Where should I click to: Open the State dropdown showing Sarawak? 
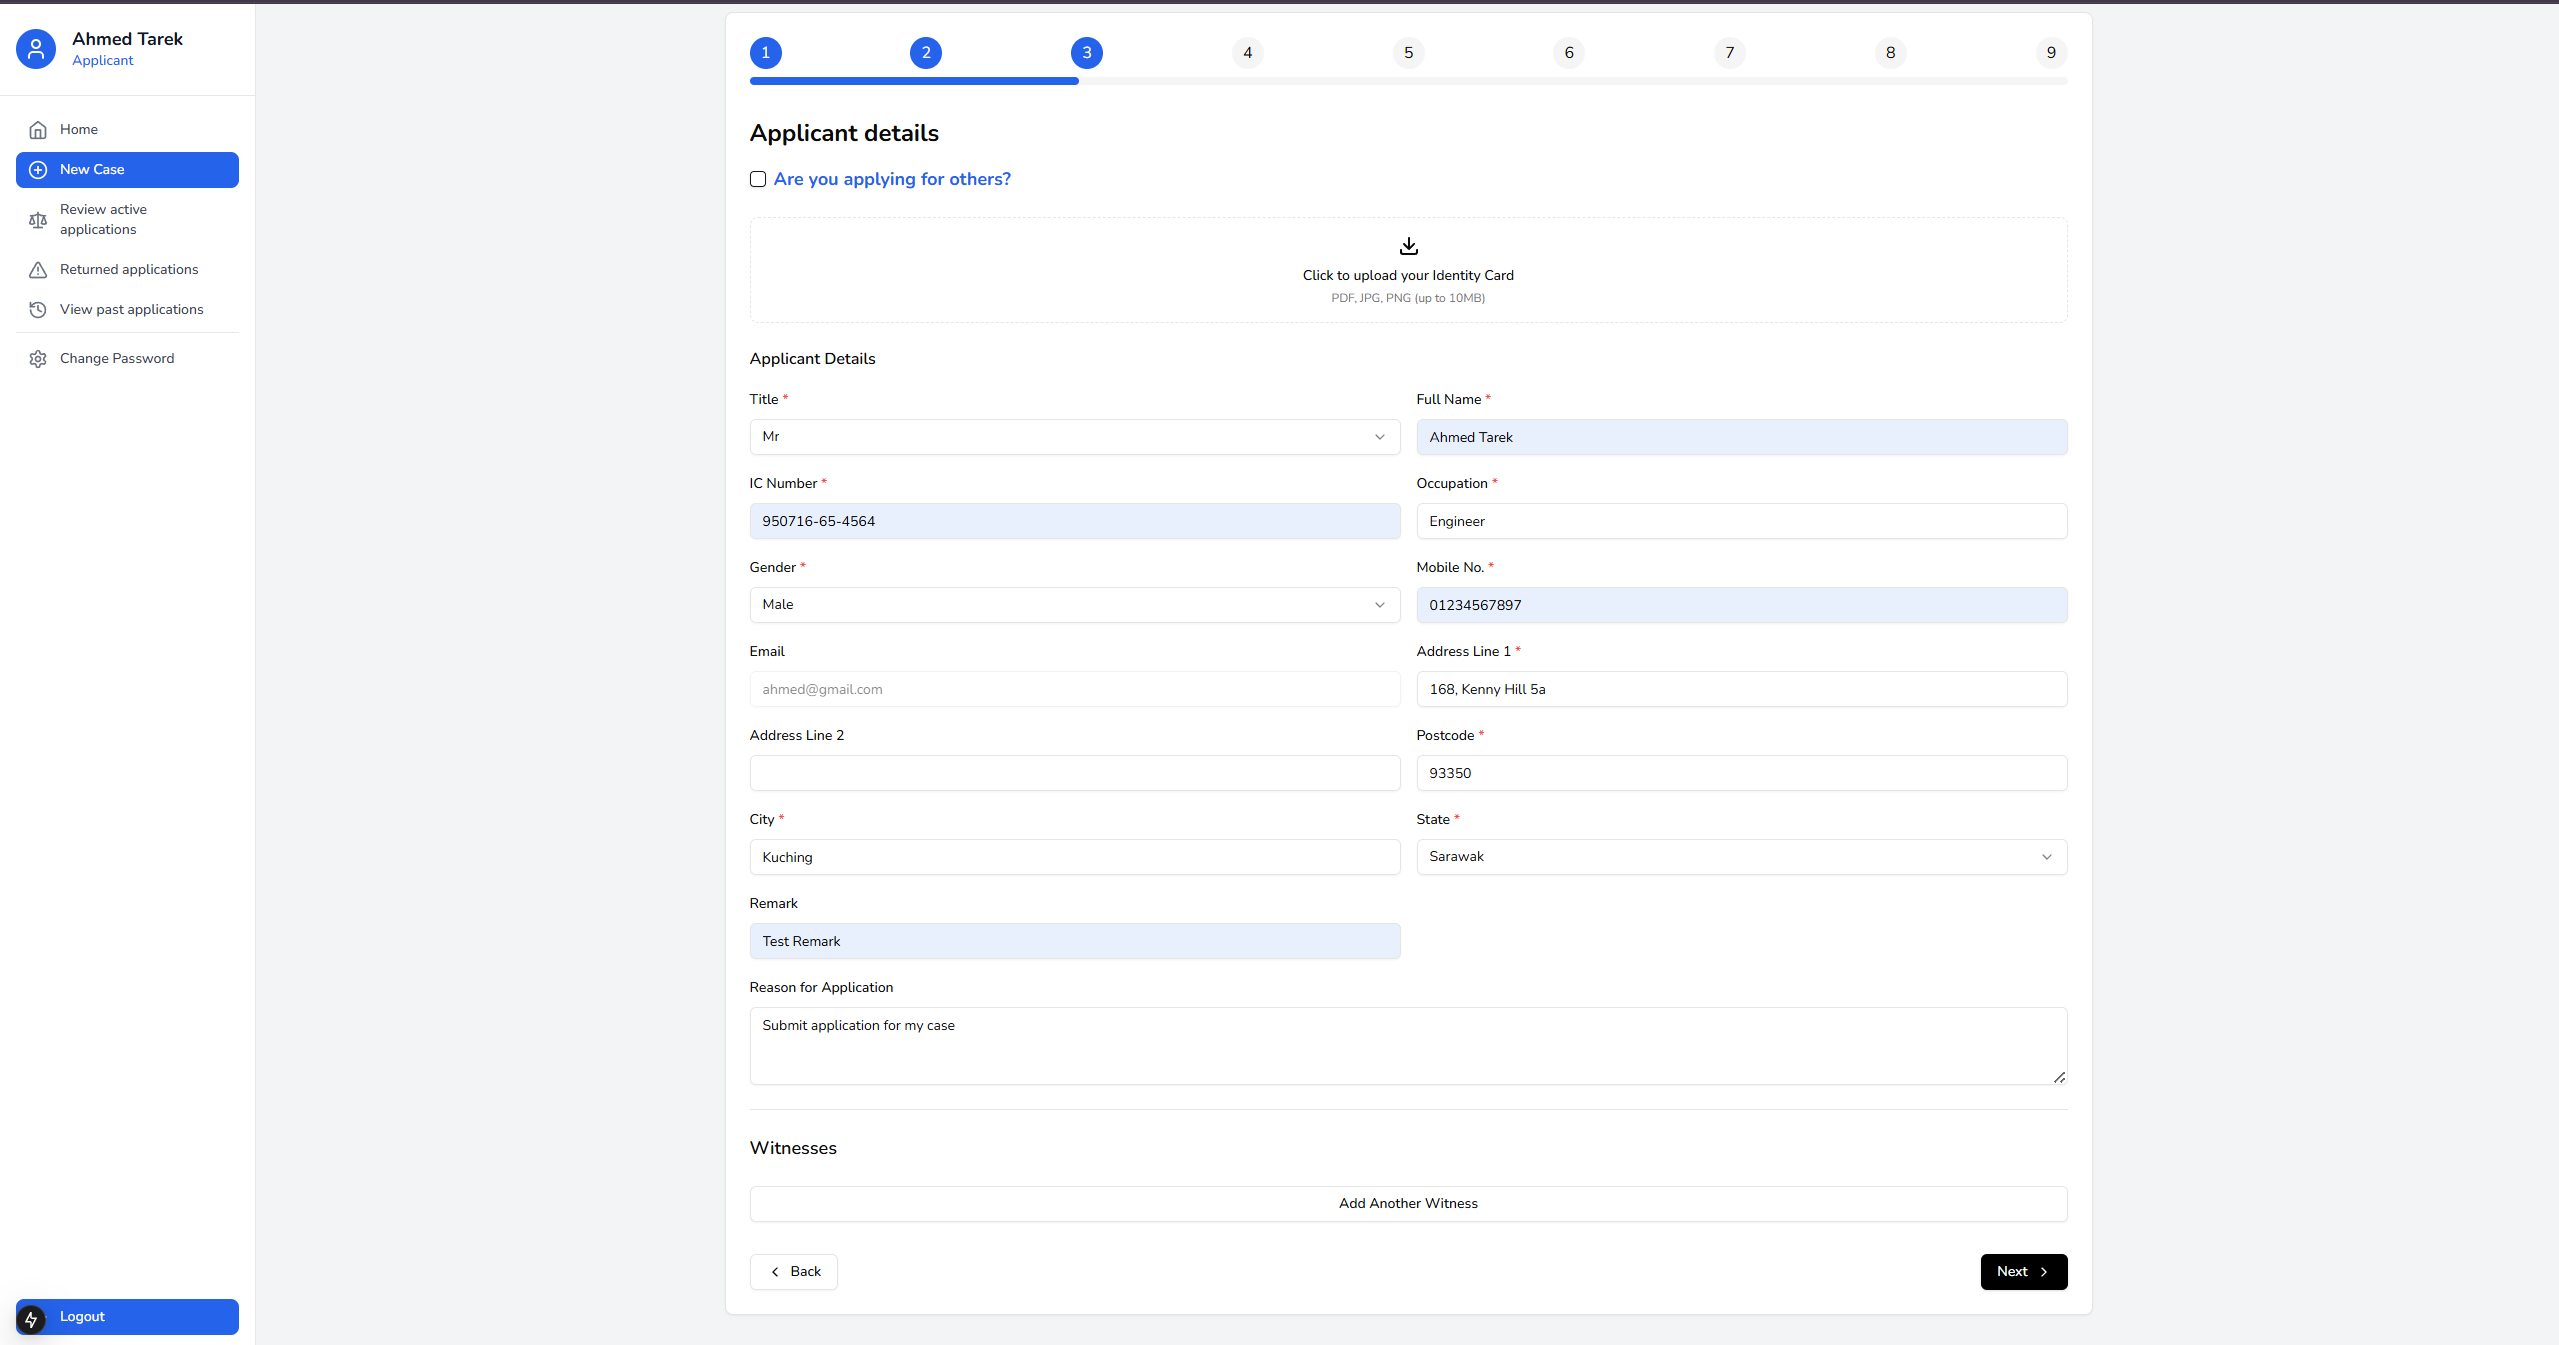[x=1741, y=857]
